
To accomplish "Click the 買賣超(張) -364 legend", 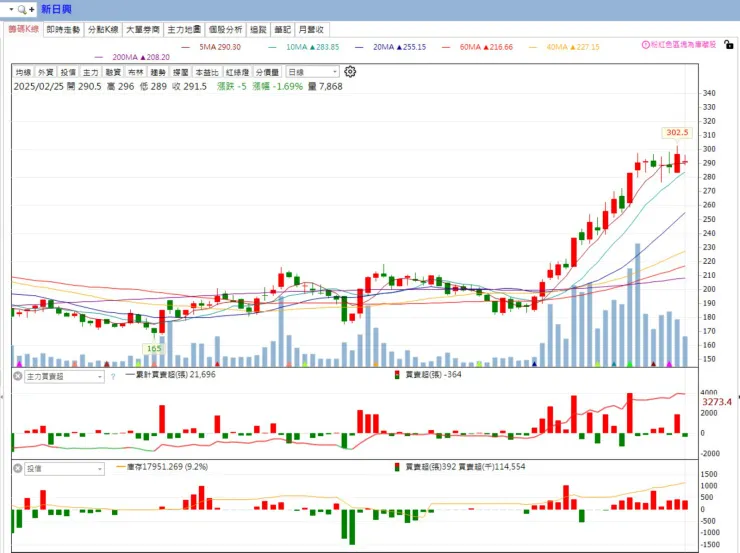I will 428,375.
